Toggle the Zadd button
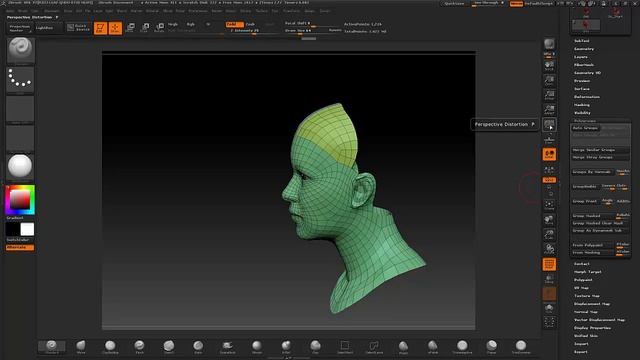The height and width of the screenshot is (360, 640). point(234,24)
